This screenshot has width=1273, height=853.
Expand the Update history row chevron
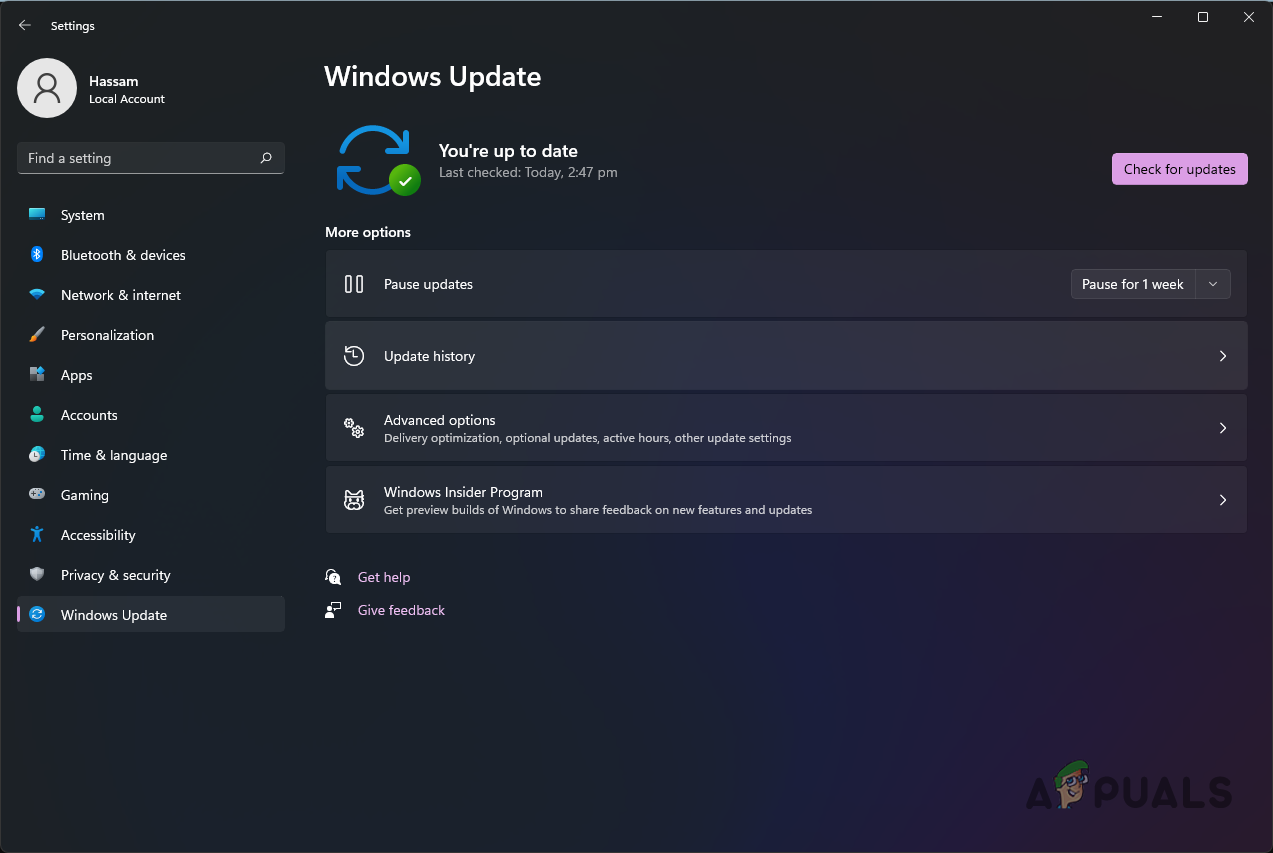pyautogui.click(x=1222, y=356)
